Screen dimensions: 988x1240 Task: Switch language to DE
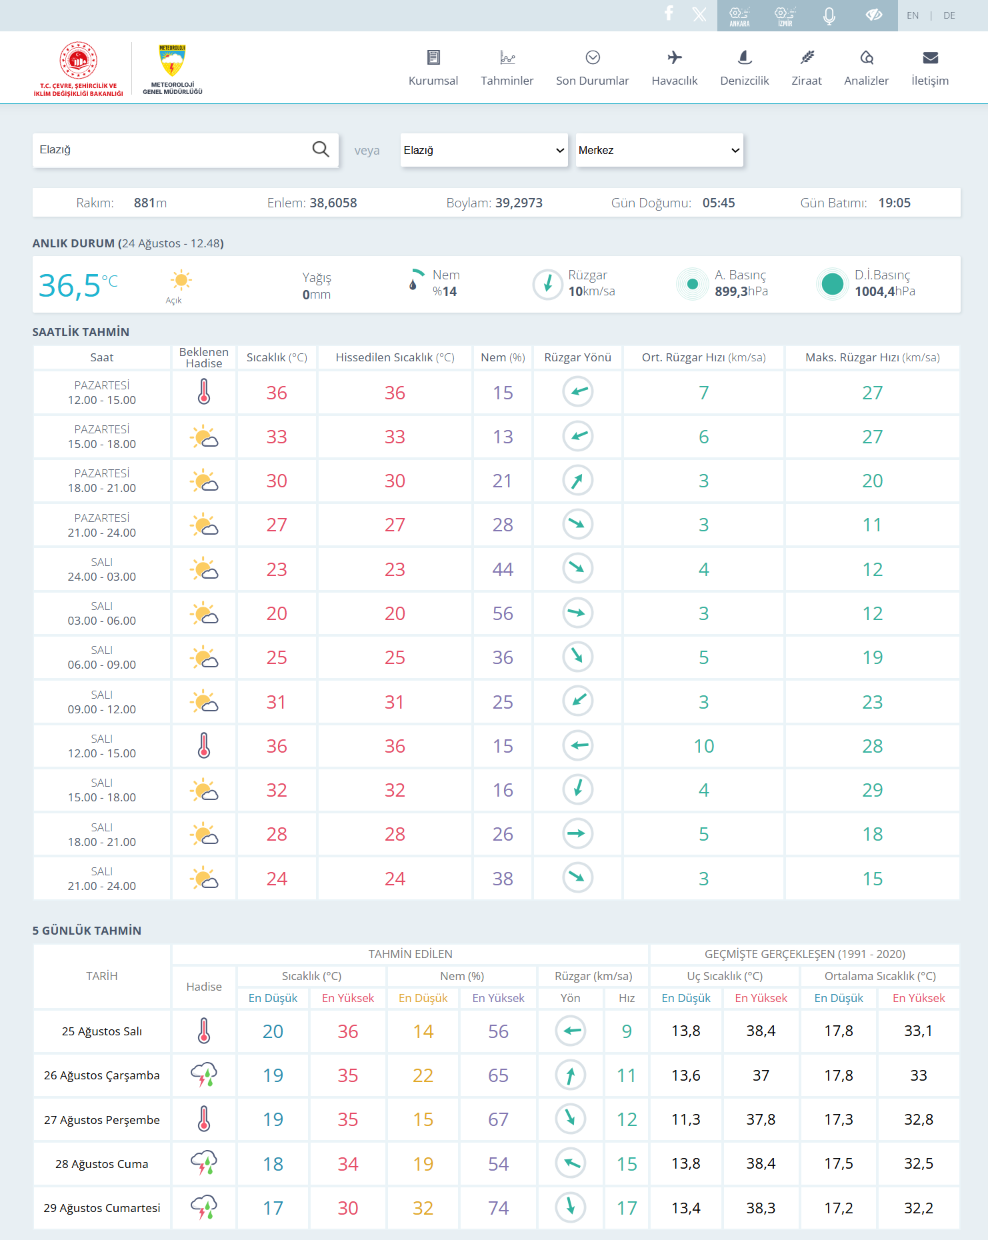949,15
